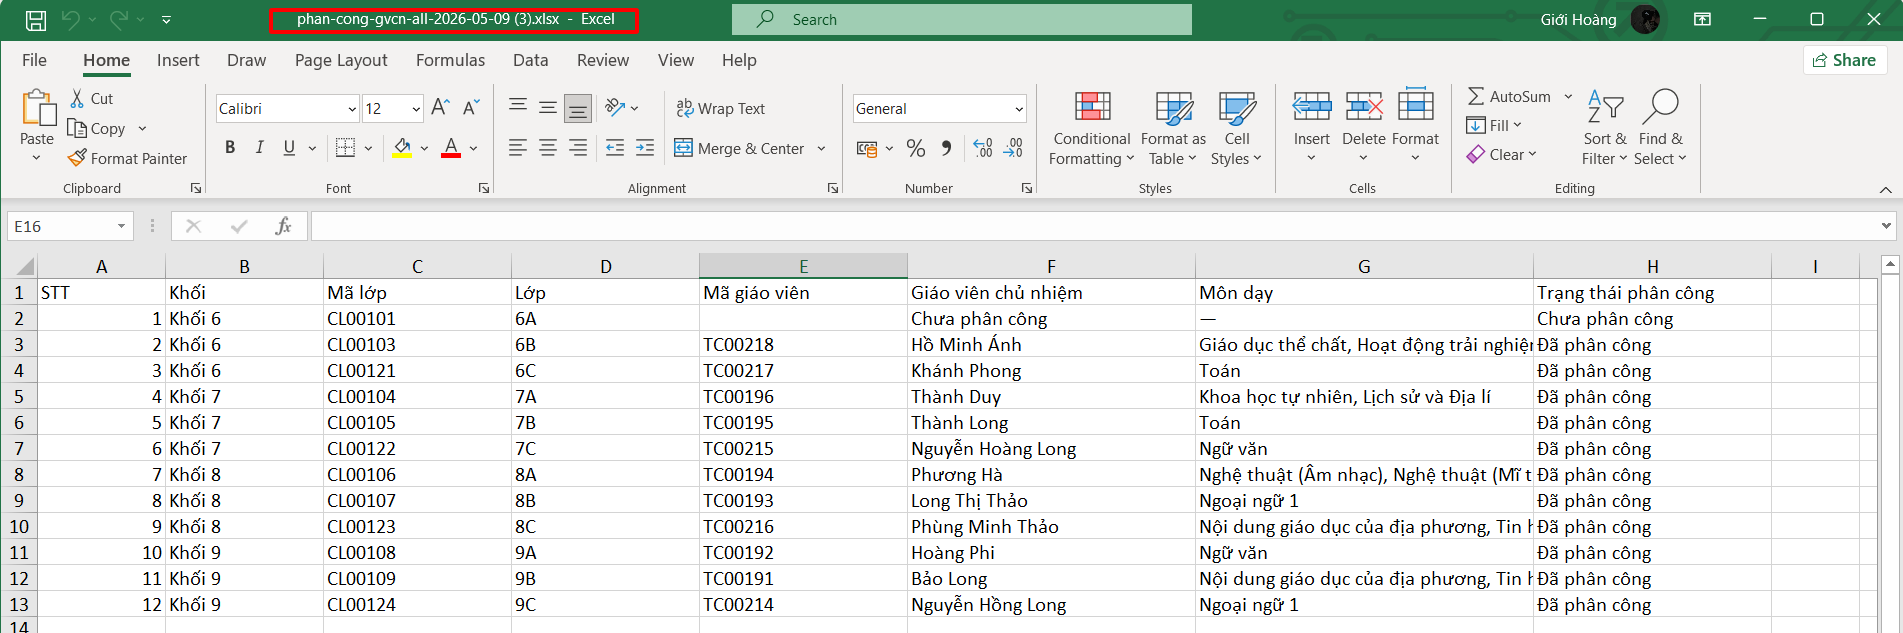The width and height of the screenshot is (1903, 633).
Task: Click the Delete cells icon
Action: [x=1364, y=106]
